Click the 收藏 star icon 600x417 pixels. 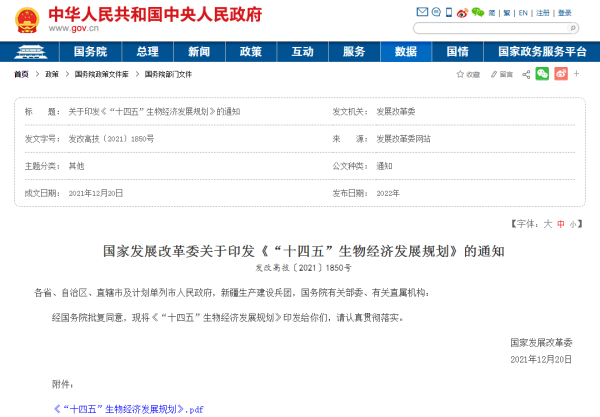pyautogui.click(x=460, y=74)
